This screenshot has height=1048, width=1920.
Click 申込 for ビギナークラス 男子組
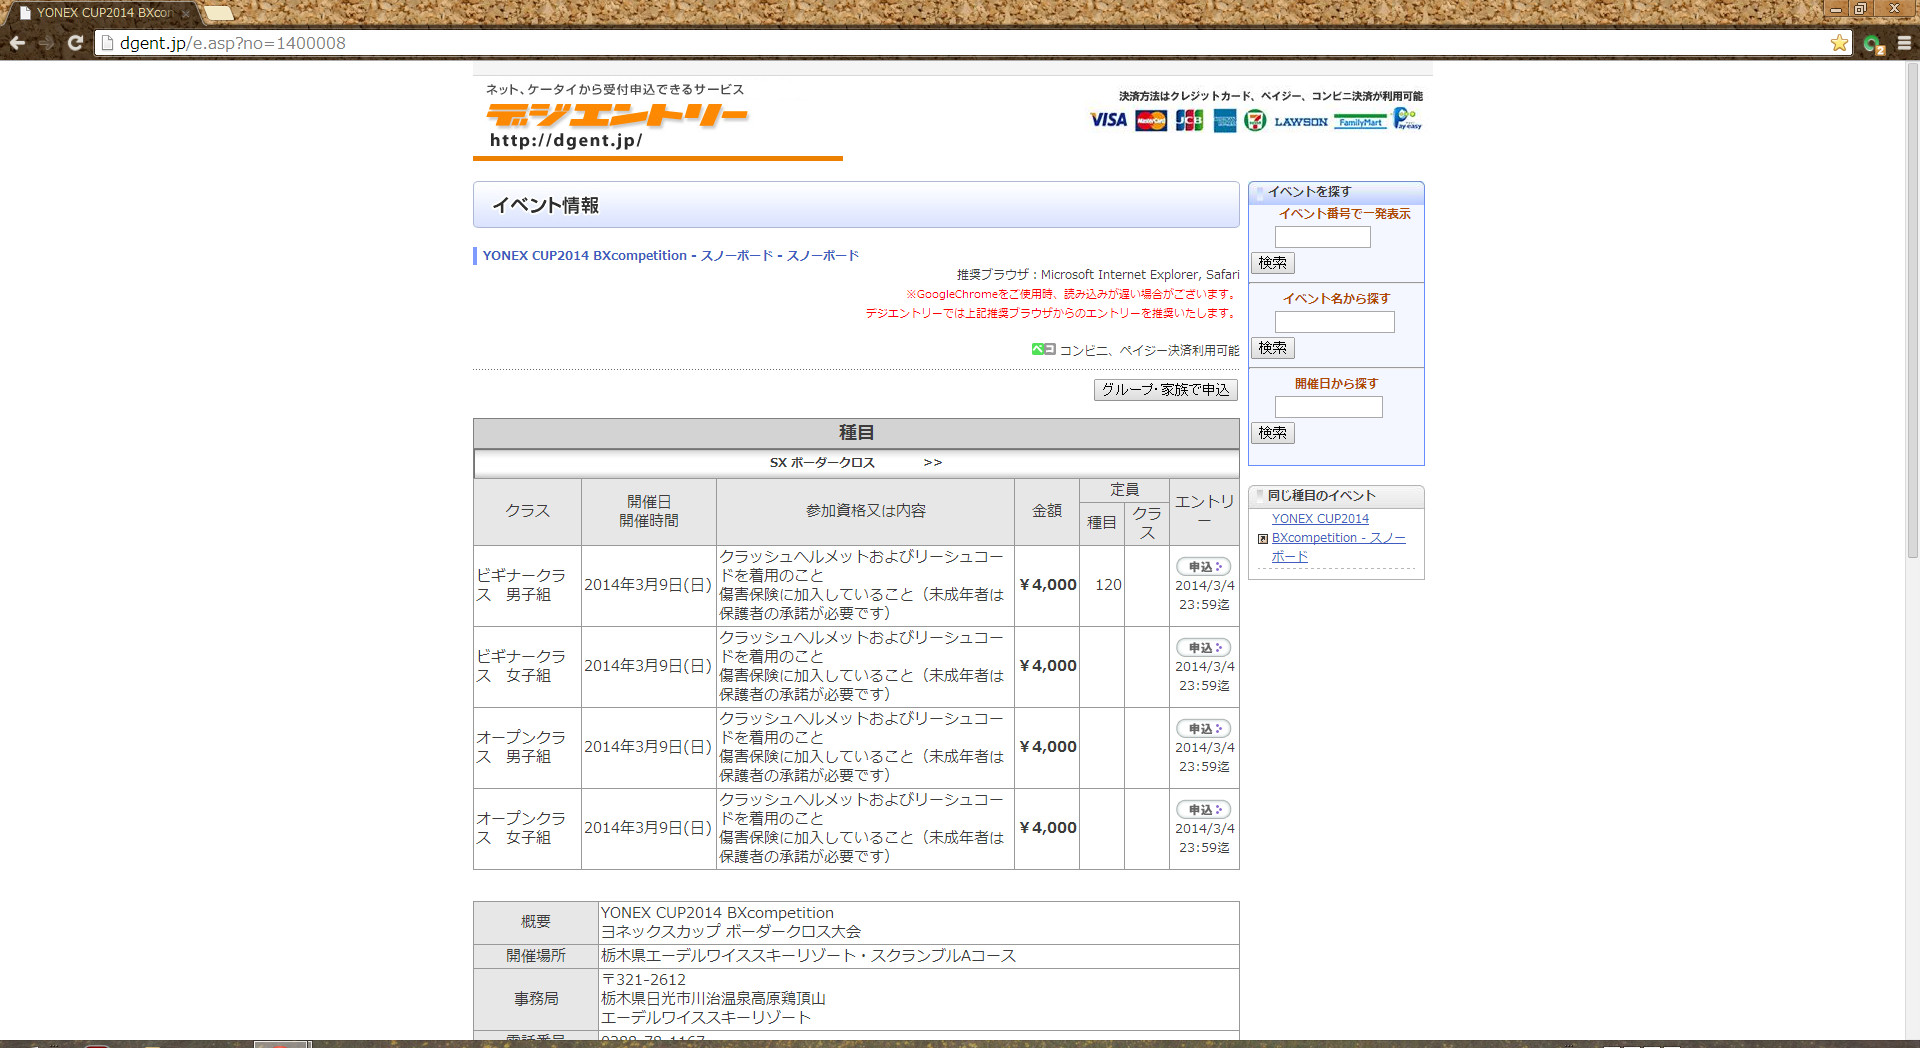point(1203,567)
